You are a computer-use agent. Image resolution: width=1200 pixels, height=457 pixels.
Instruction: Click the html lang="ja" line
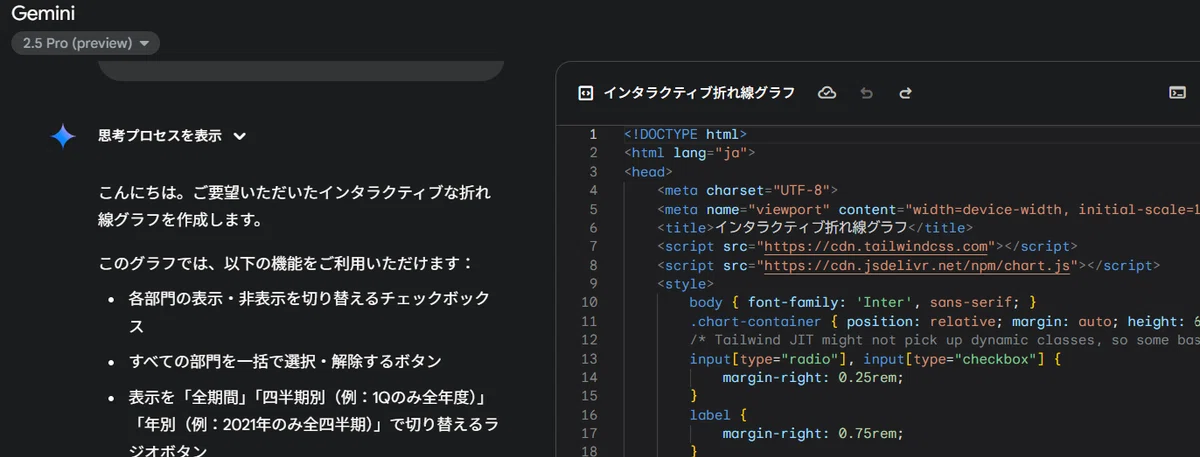(690, 153)
